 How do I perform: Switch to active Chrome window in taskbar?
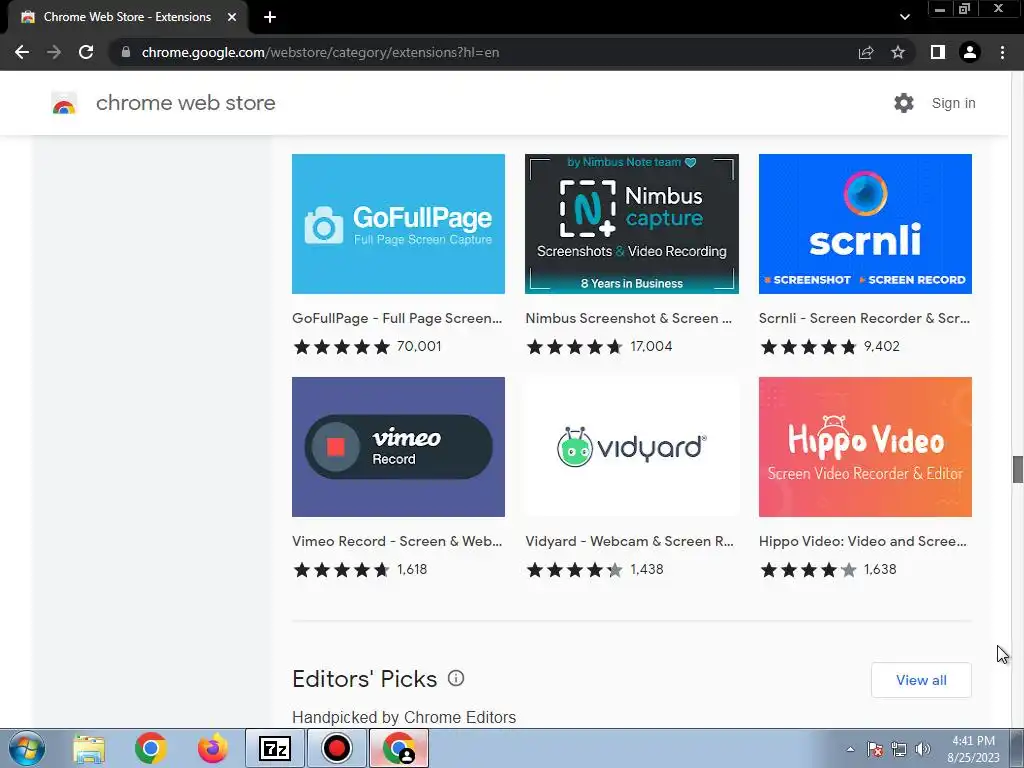[x=399, y=748]
